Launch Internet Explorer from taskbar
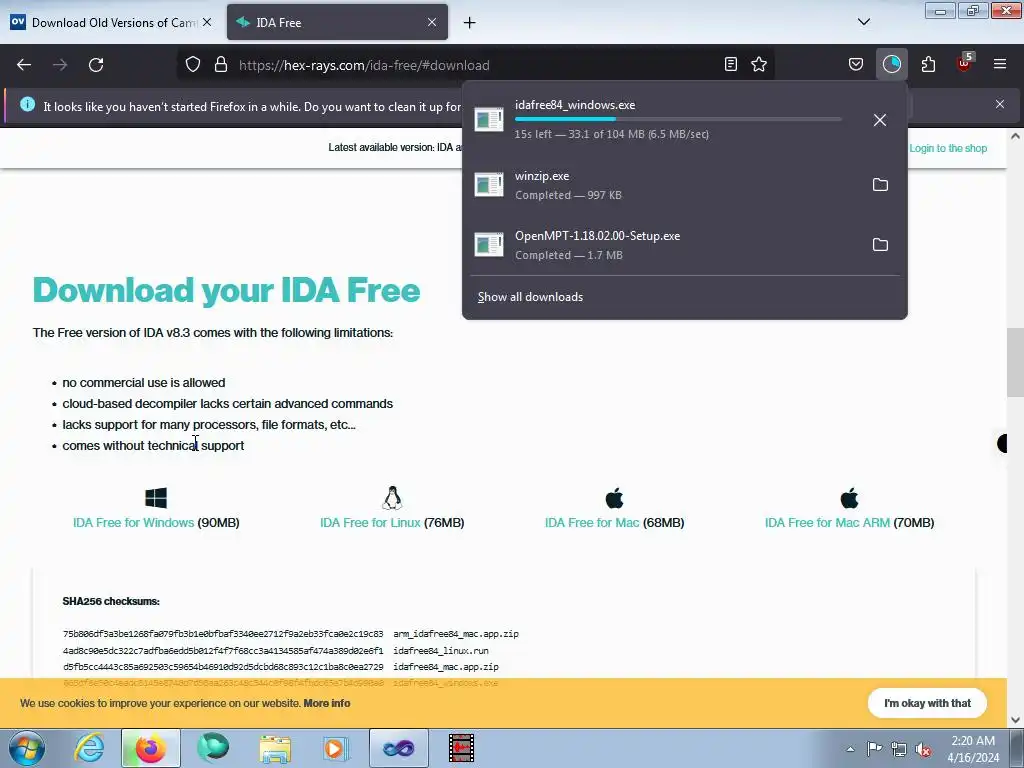The height and width of the screenshot is (768, 1024). click(x=89, y=748)
